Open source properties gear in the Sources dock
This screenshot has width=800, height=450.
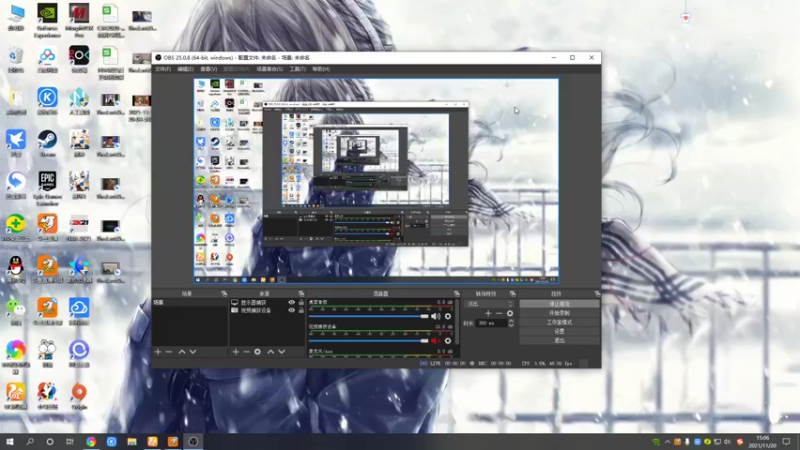coord(258,352)
